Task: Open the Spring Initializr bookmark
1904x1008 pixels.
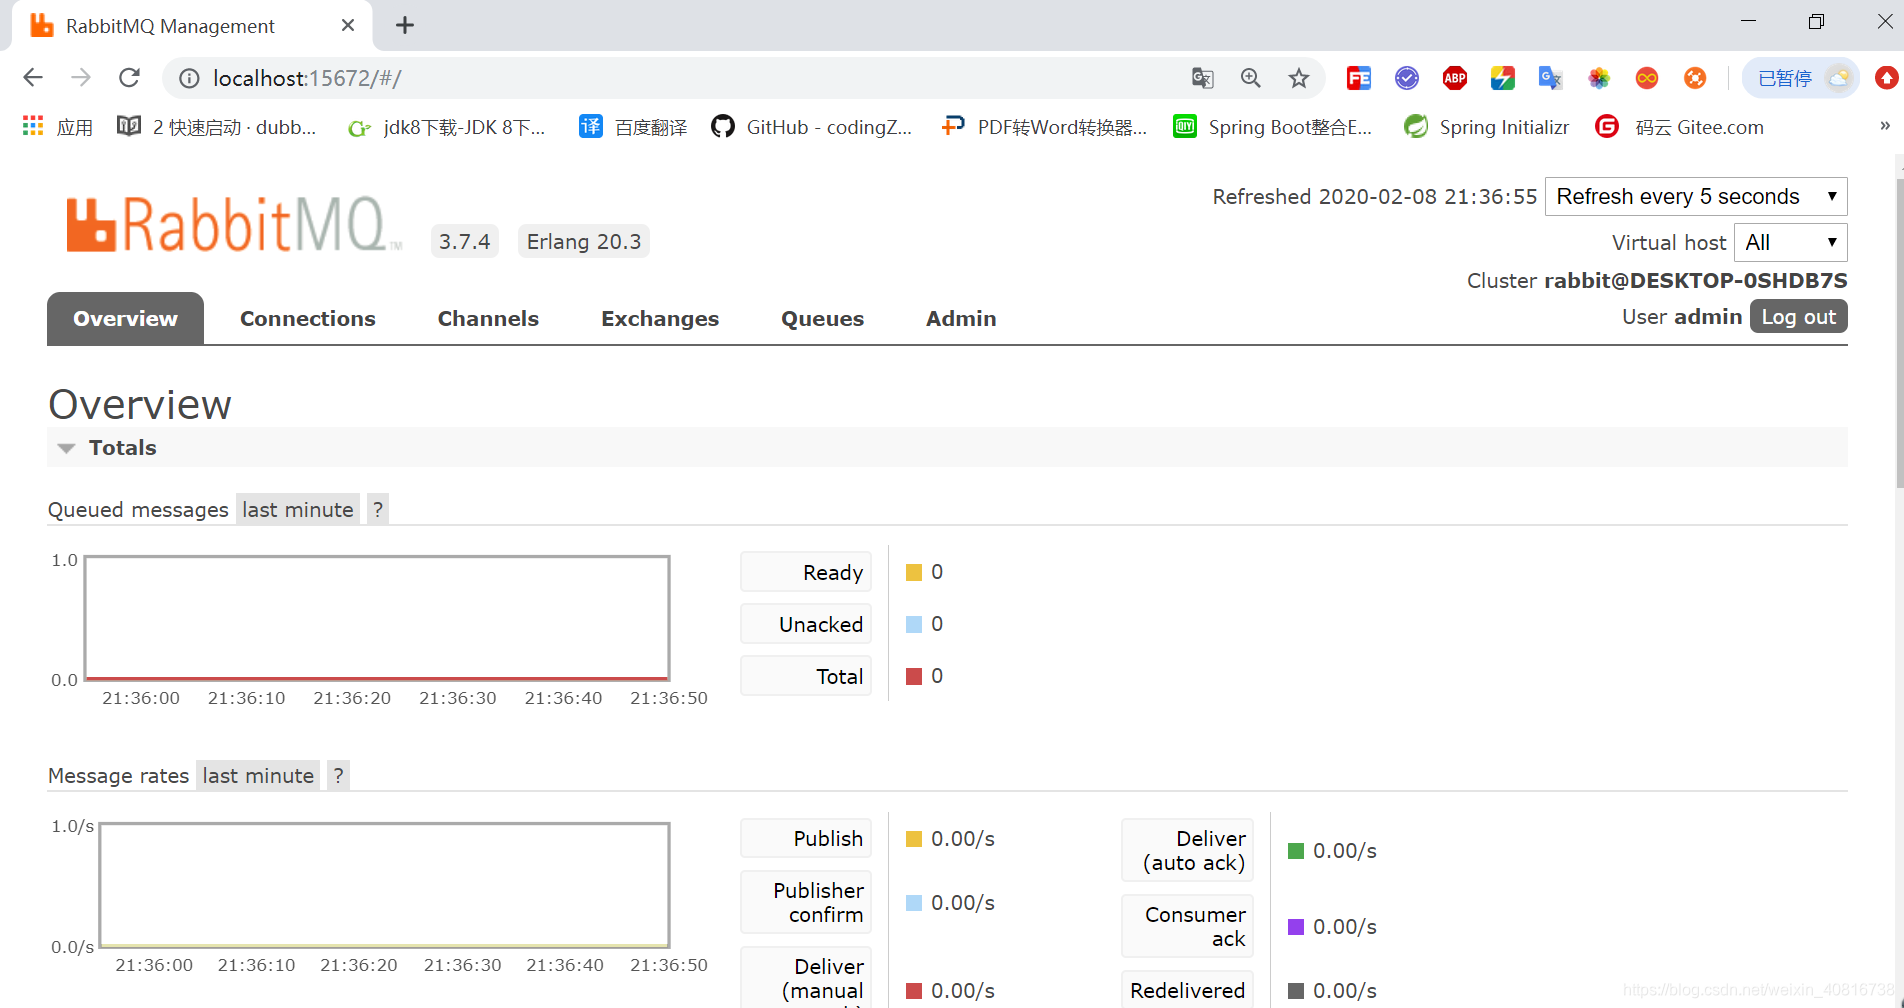Action: click(1487, 127)
